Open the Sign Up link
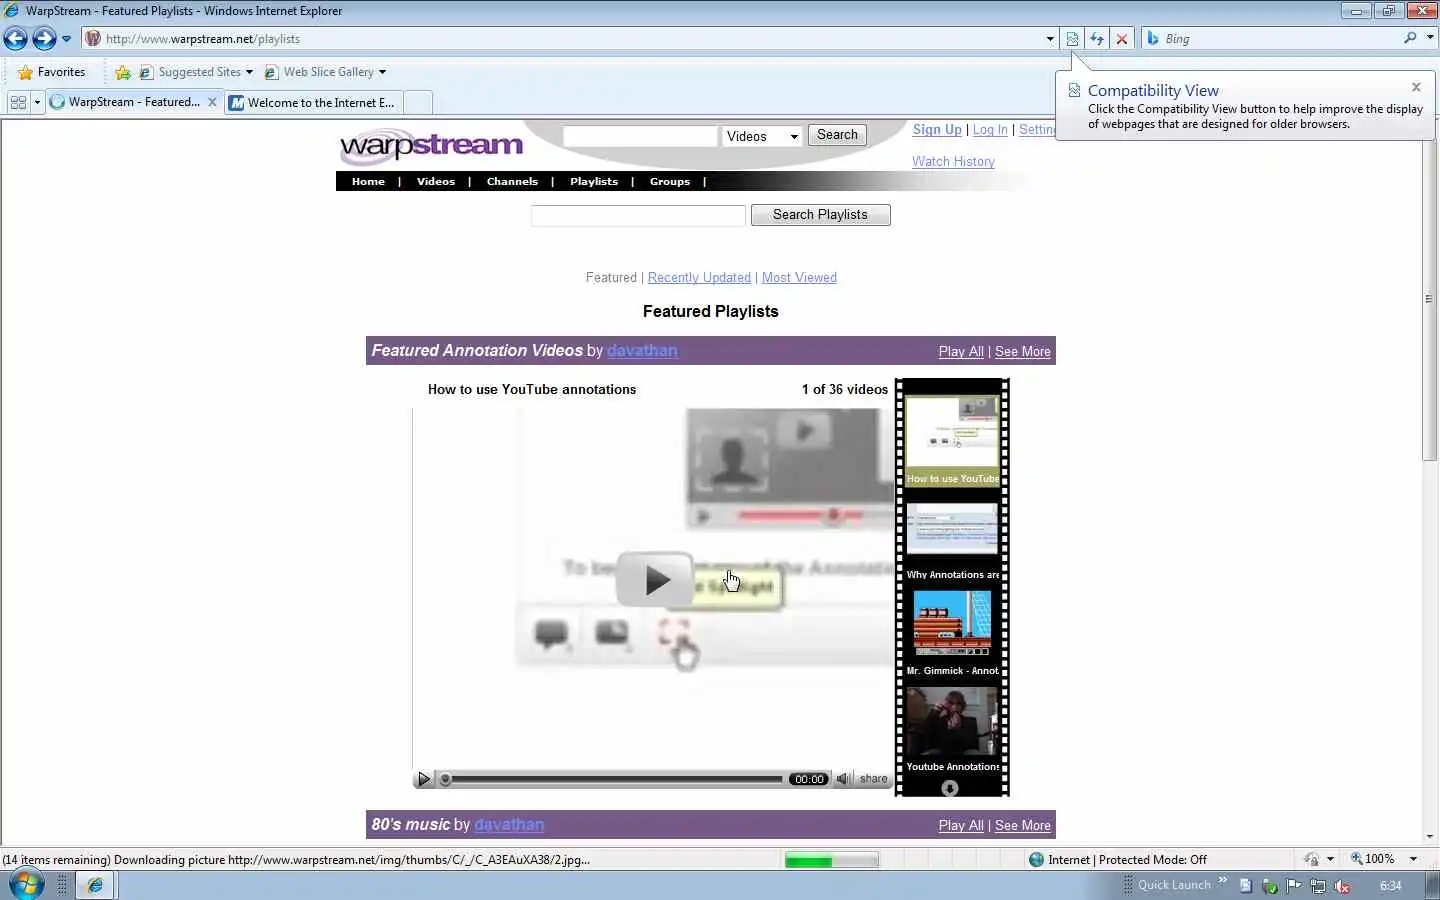Image resolution: width=1440 pixels, height=900 pixels. point(937,130)
